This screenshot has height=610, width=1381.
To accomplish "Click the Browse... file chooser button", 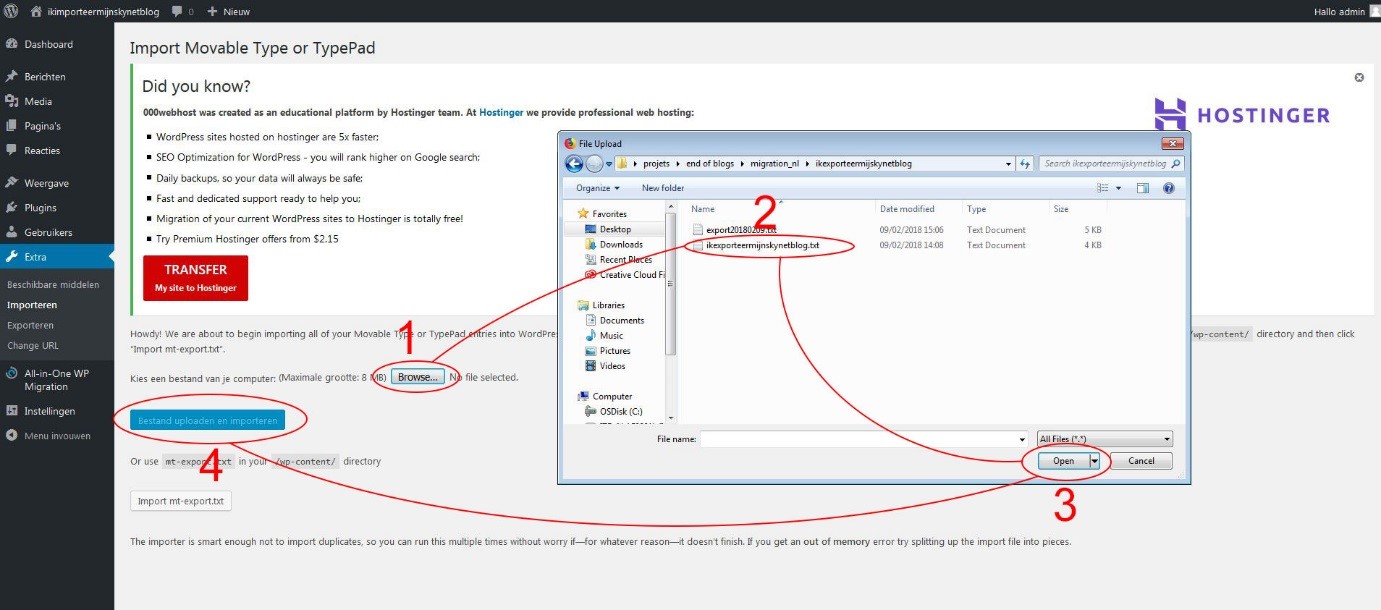I will [x=417, y=377].
